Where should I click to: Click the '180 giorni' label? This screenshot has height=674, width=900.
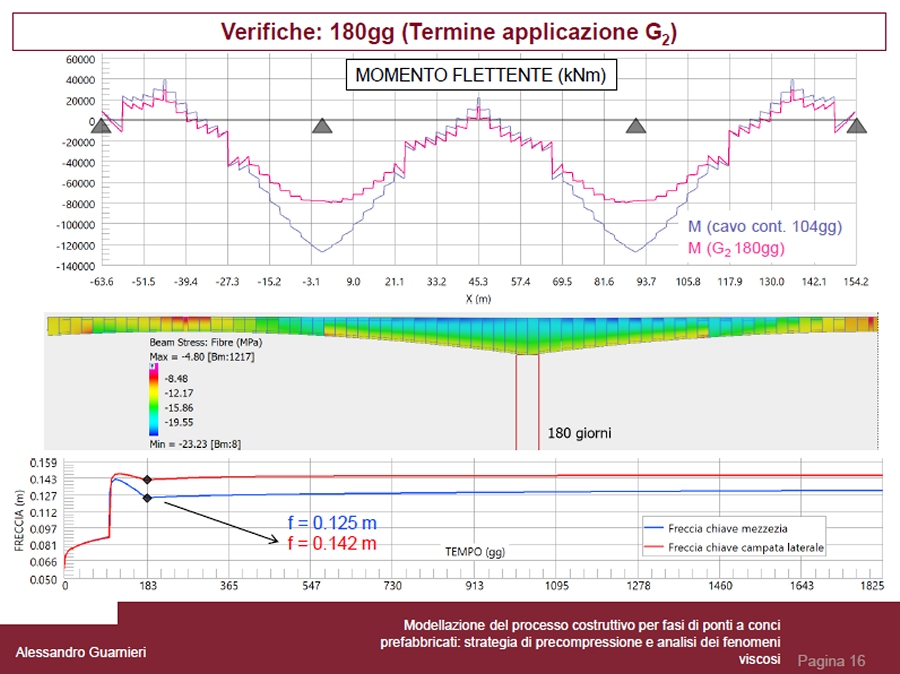click(x=579, y=434)
